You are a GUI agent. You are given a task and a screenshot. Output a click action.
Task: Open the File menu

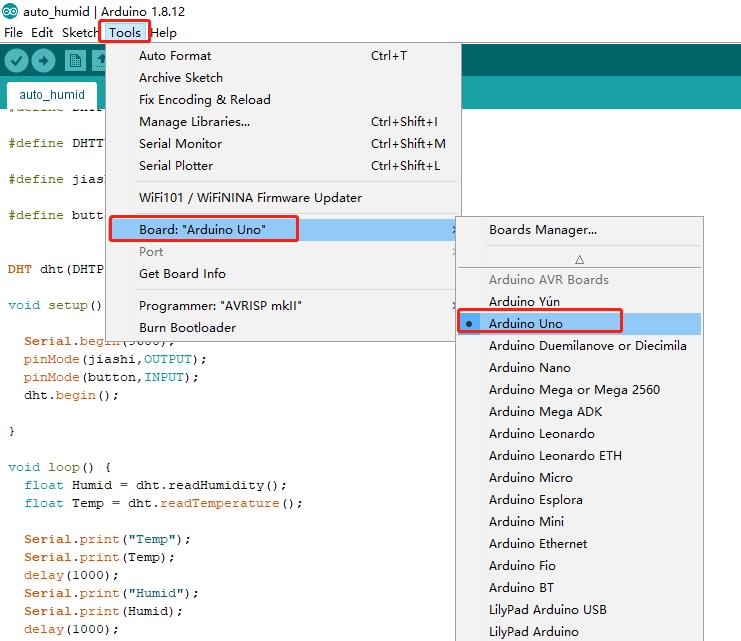pos(13,32)
